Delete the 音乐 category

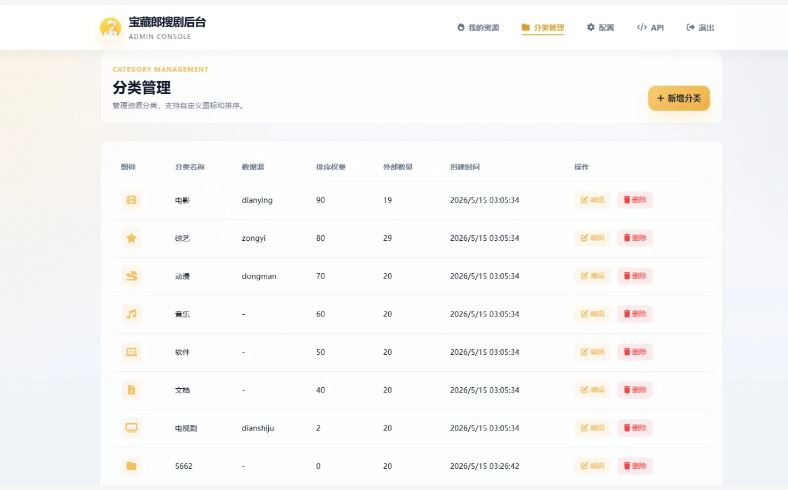point(635,314)
